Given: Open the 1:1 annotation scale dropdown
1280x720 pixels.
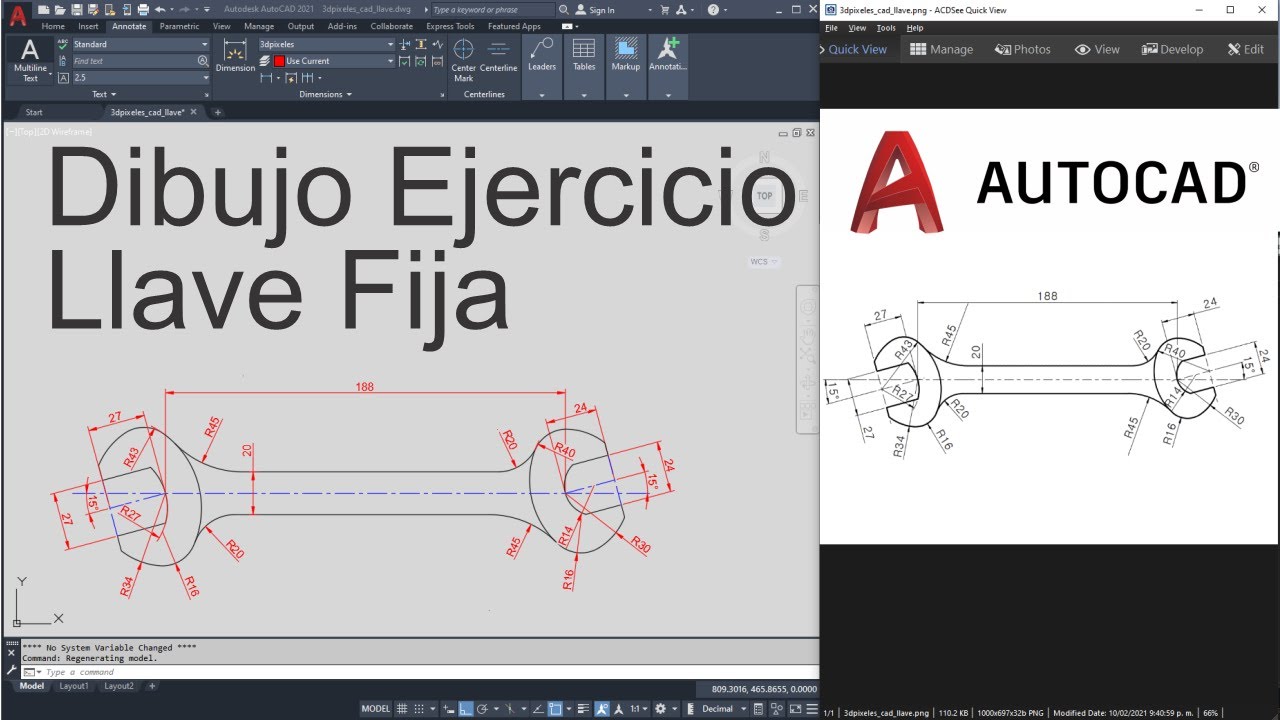Looking at the screenshot, I should [638, 709].
